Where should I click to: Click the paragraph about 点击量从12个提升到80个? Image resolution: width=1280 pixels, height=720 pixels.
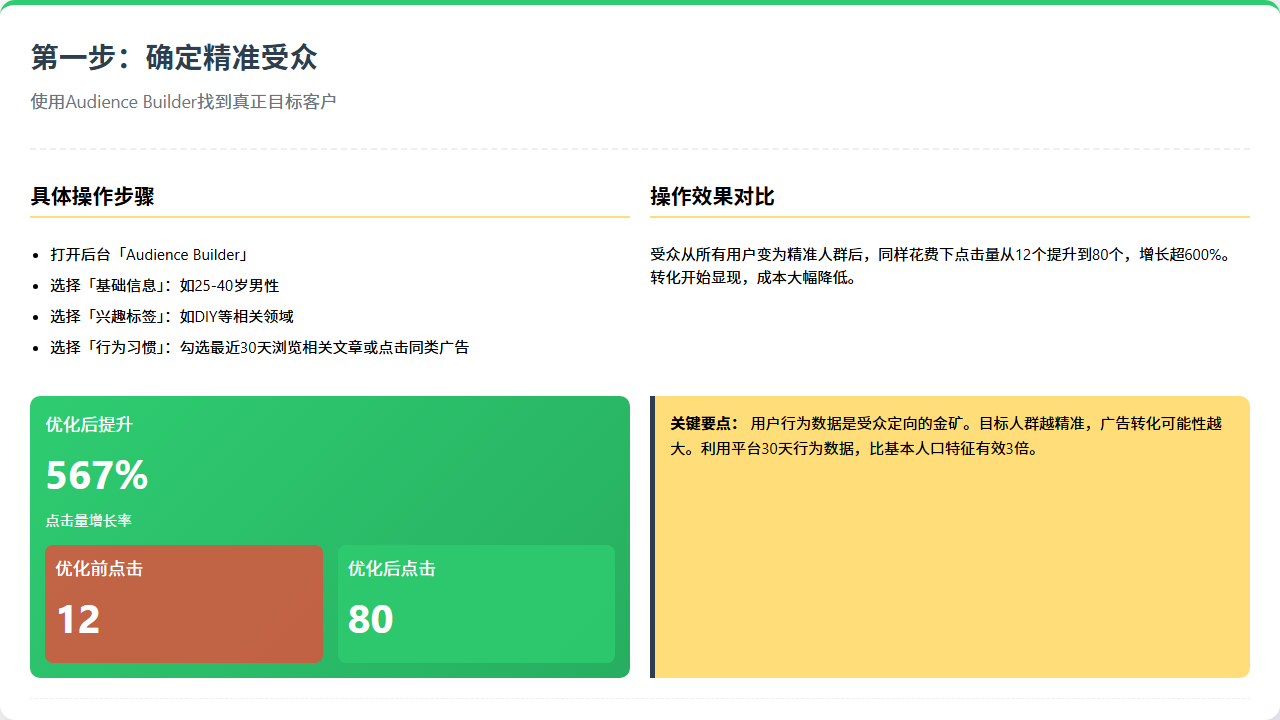pyautogui.click(x=939, y=255)
